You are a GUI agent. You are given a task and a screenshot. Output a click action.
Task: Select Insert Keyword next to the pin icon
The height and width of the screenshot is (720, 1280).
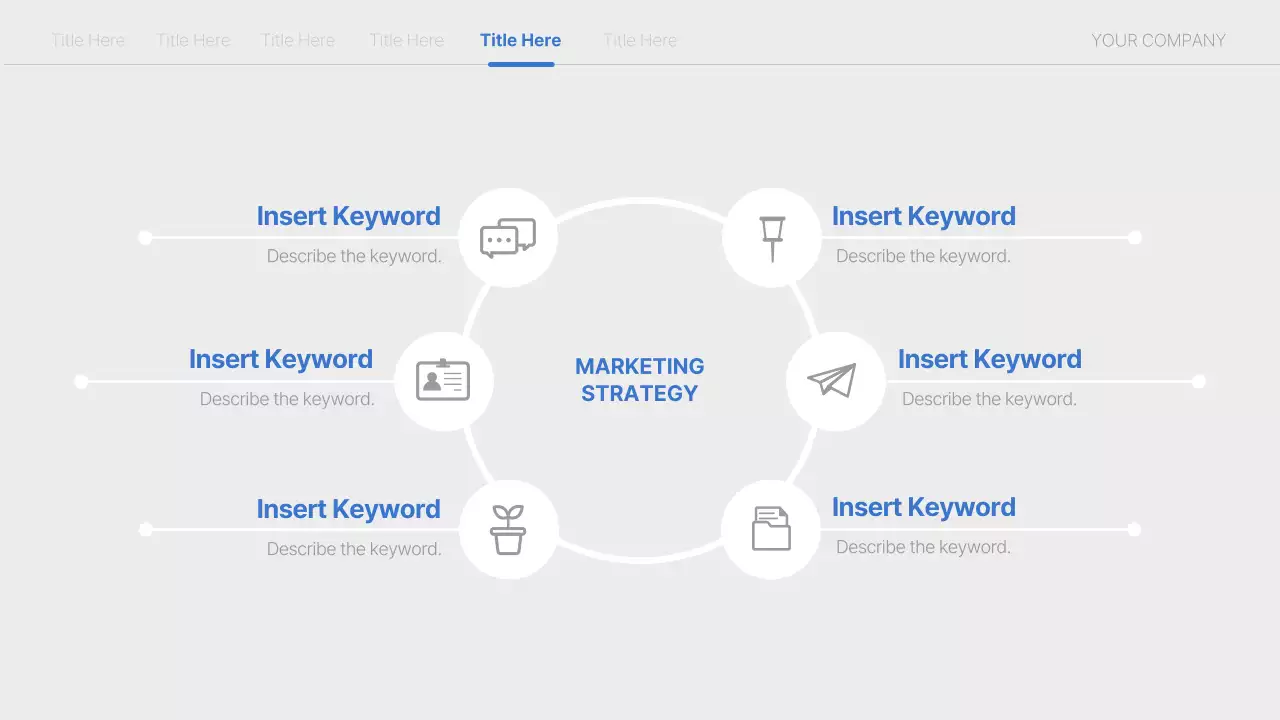(923, 216)
